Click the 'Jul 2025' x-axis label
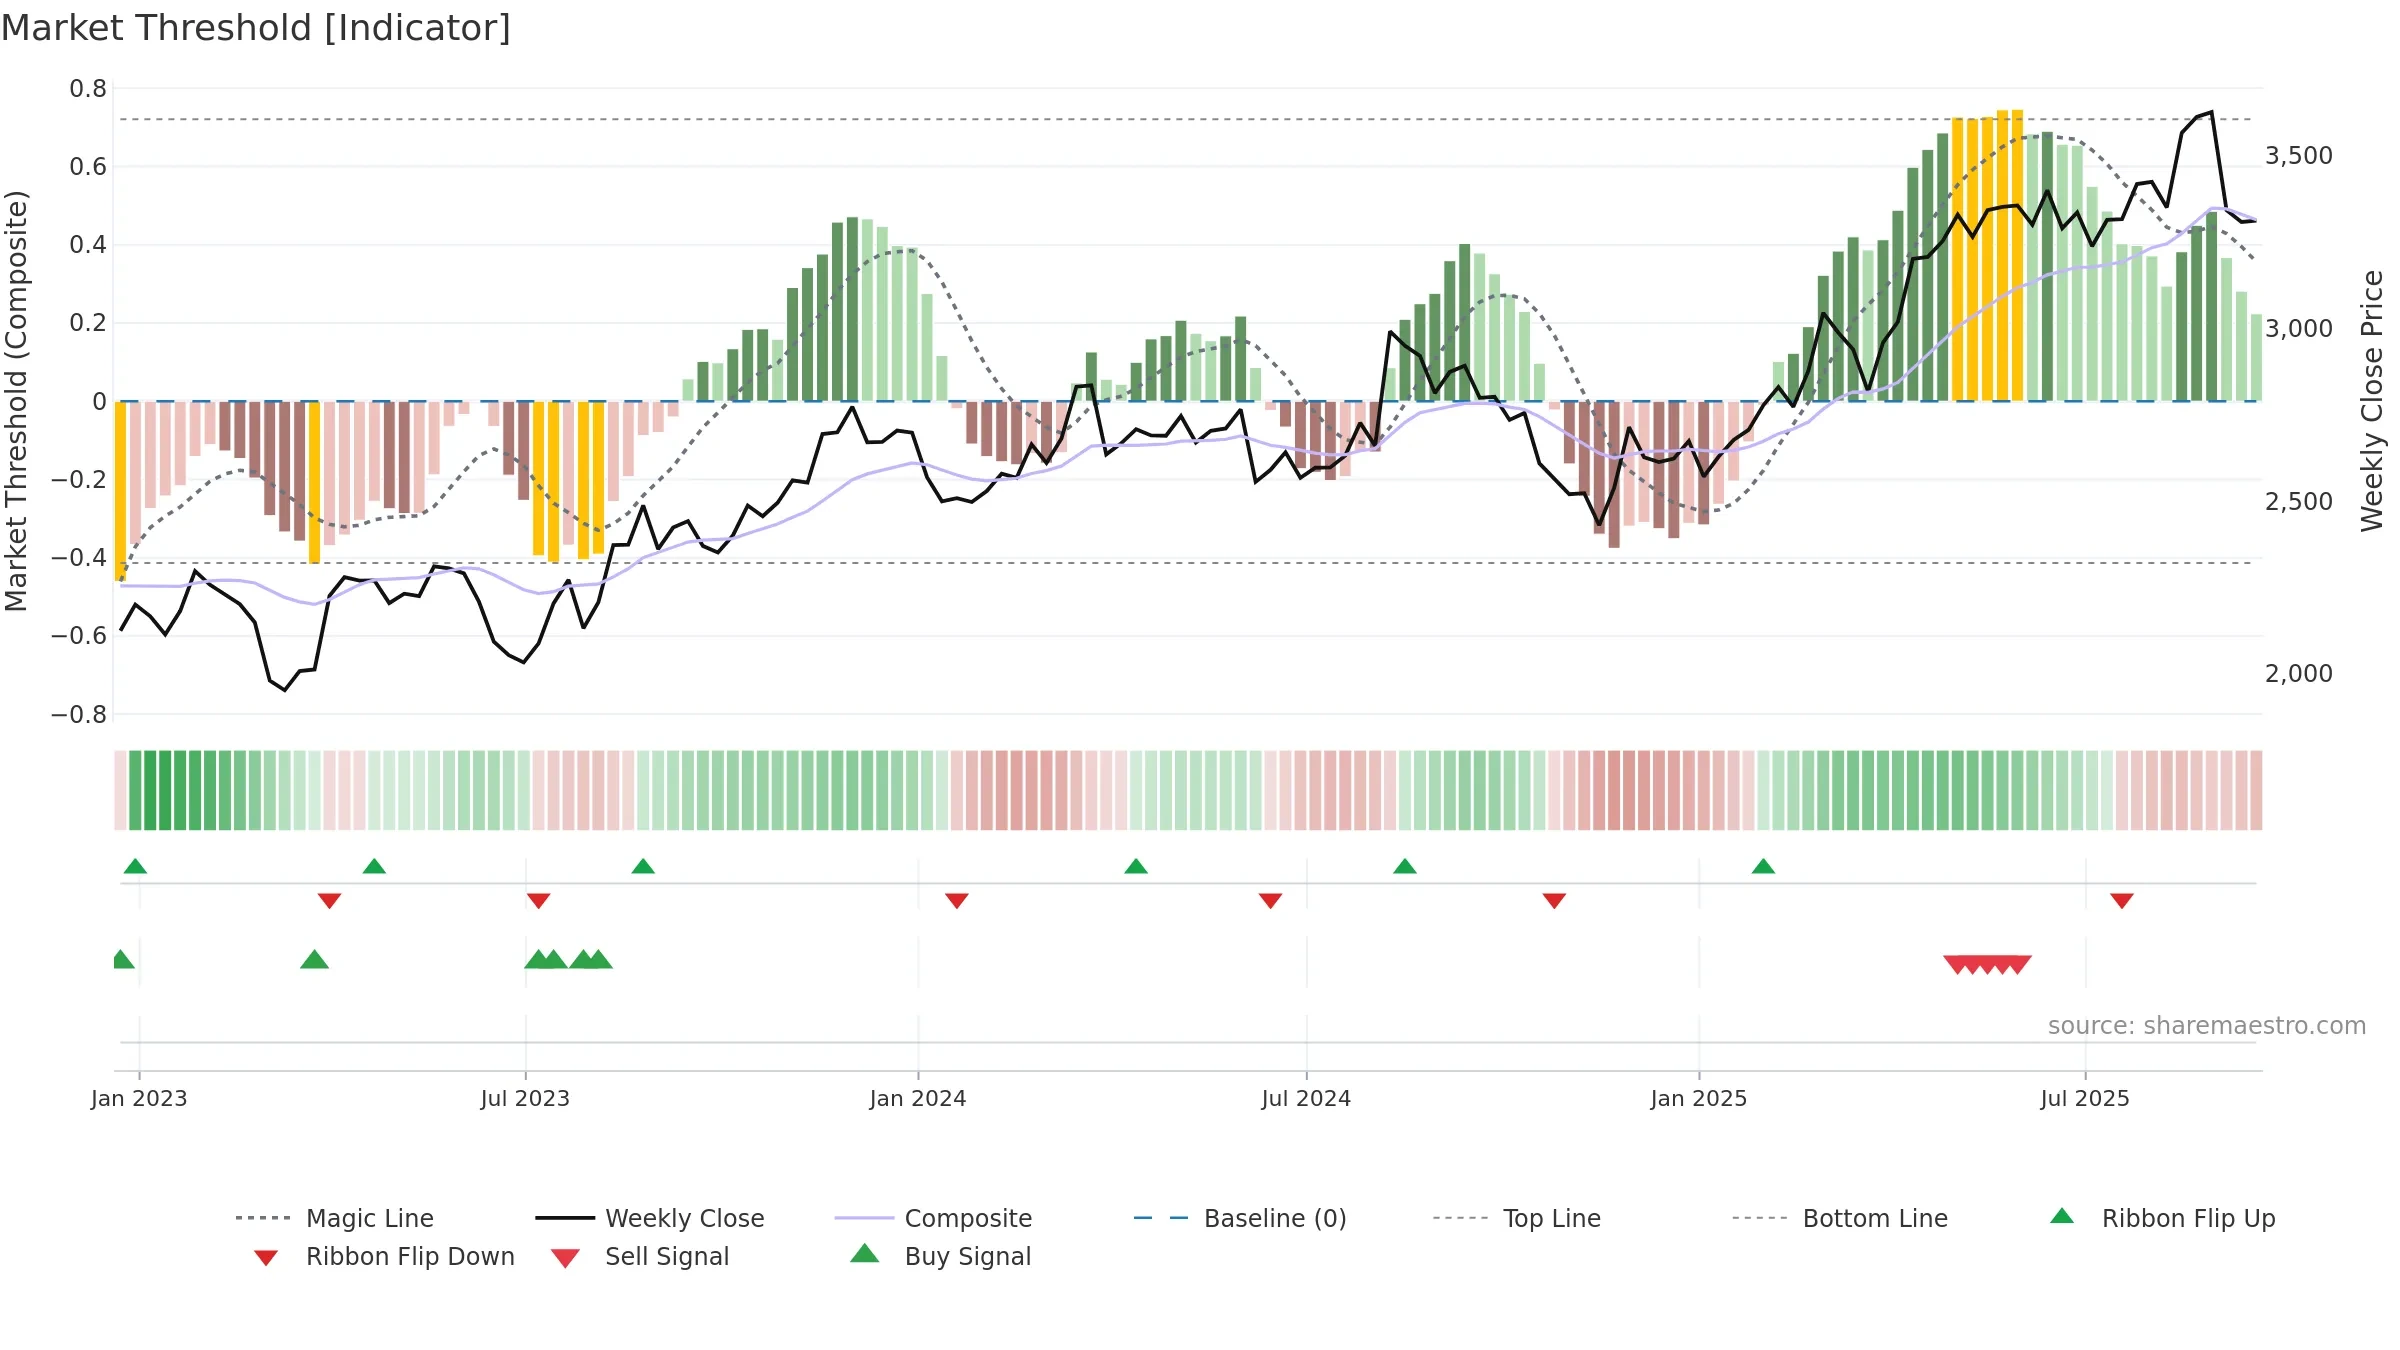The height and width of the screenshot is (1350, 2400). tap(2085, 1098)
